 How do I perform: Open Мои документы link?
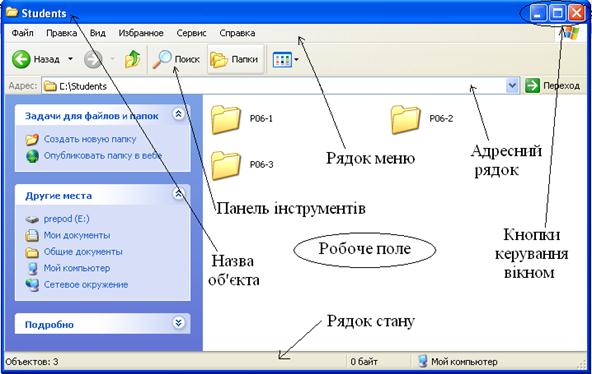pos(77,235)
